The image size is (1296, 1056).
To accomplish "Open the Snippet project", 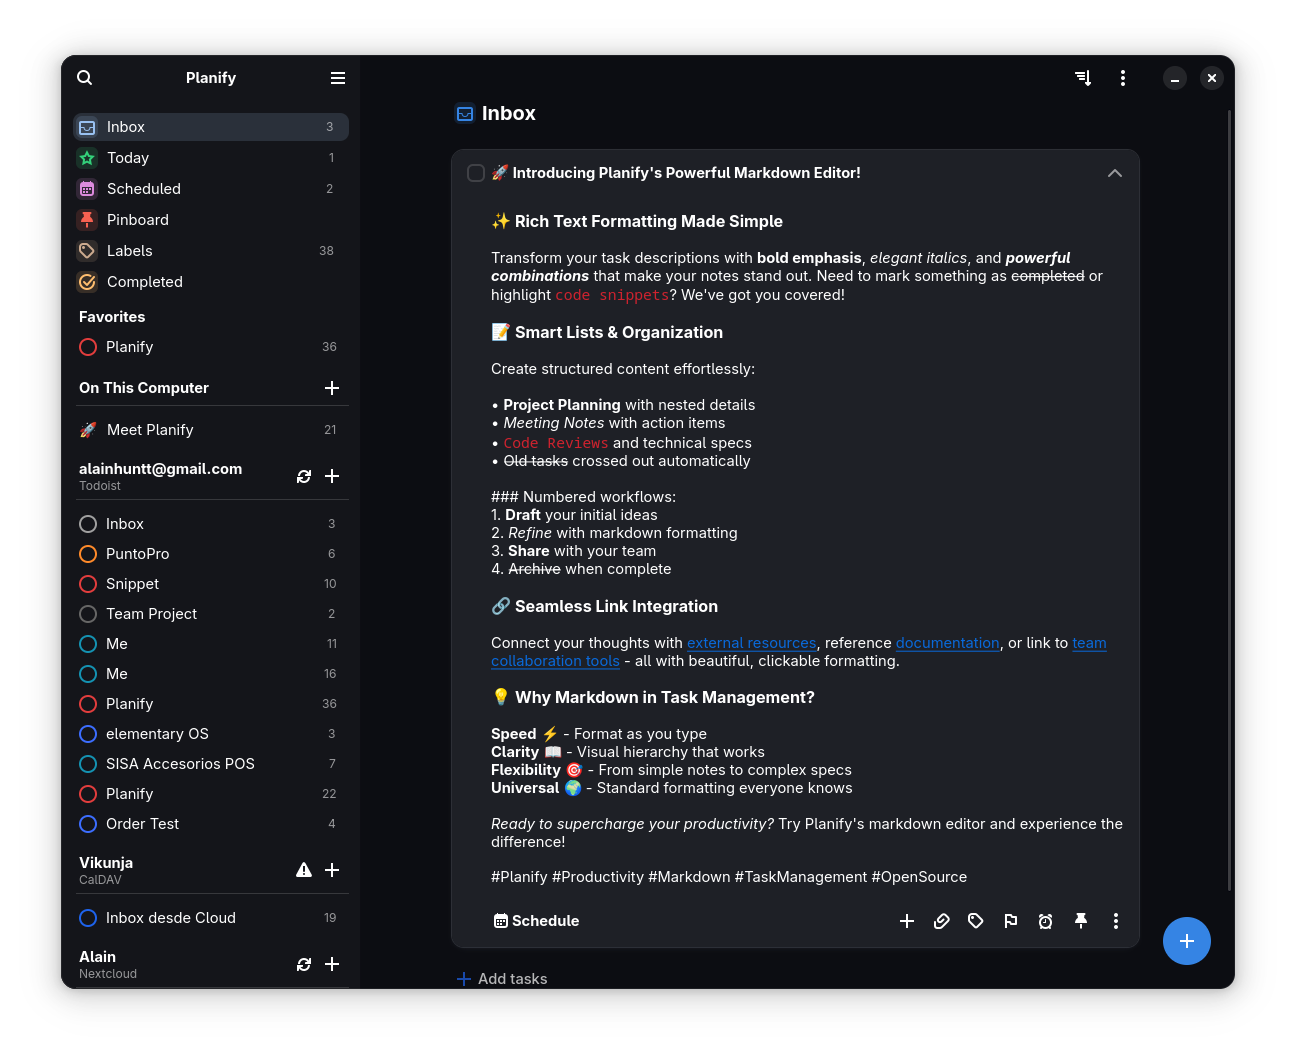I will [x=211, y=584].
